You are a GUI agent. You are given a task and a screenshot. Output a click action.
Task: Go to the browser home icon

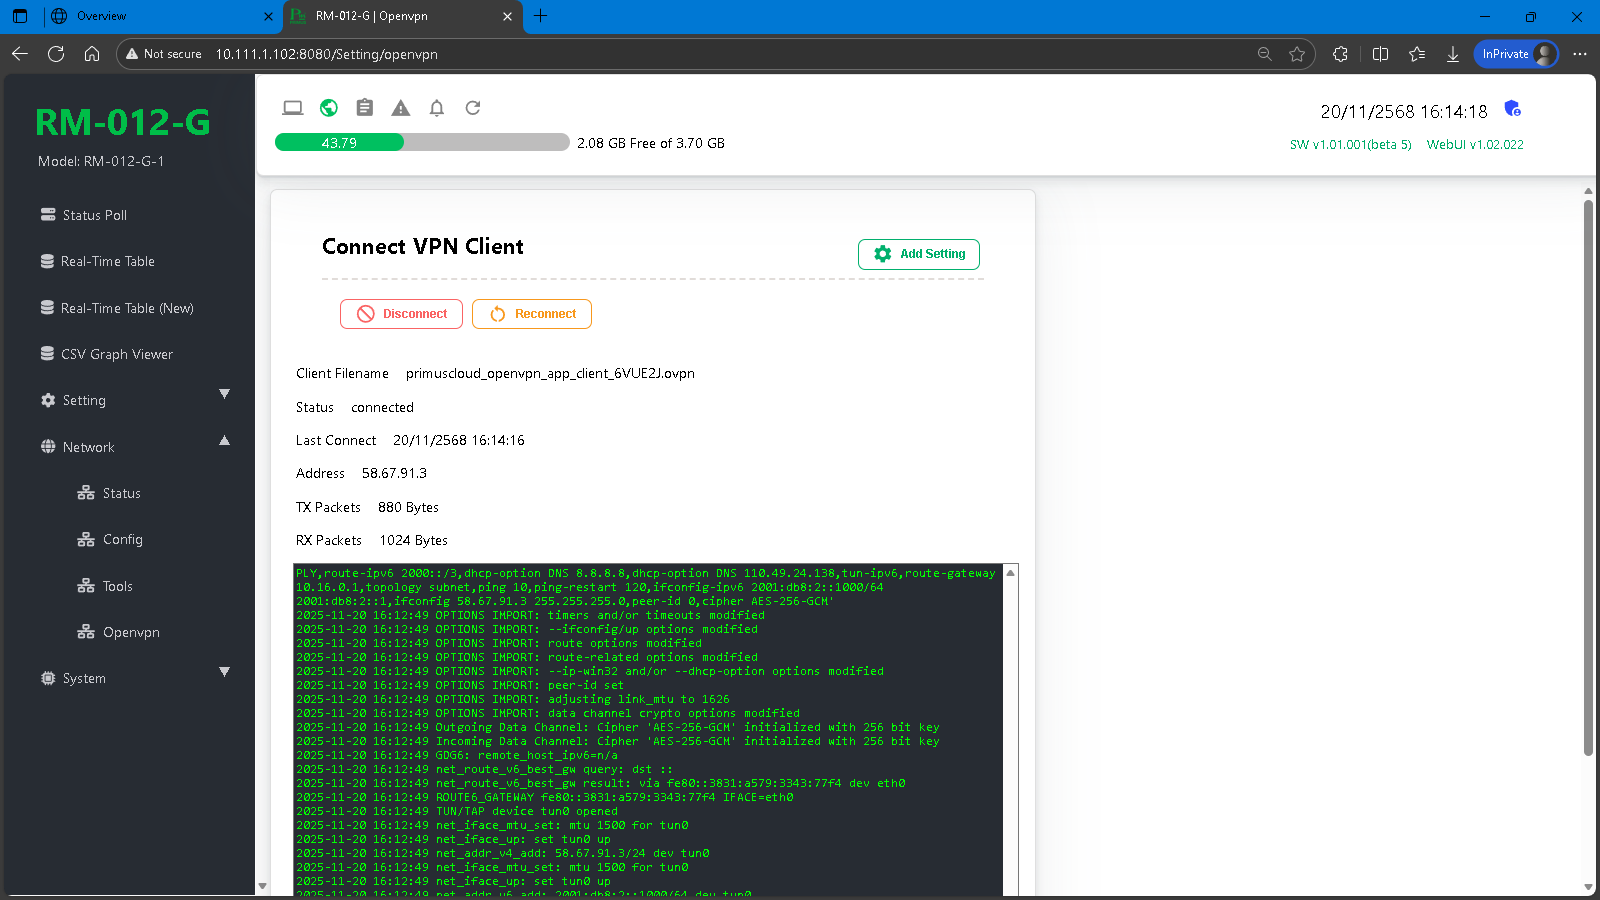pyautogui.click(x=92, y=54)
